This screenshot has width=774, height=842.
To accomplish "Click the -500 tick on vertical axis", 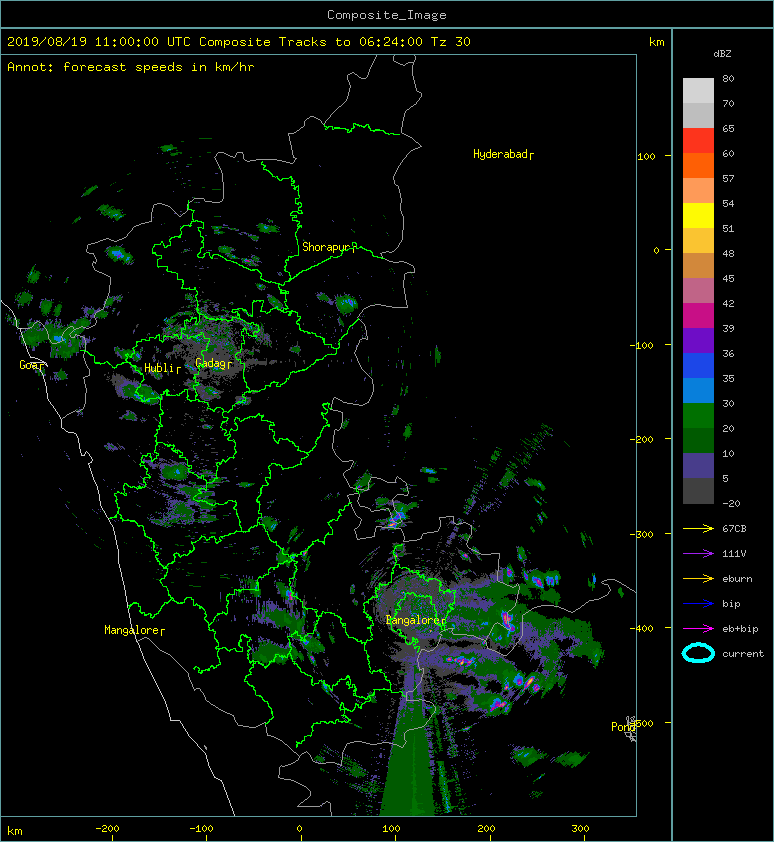I will pos(645,723).
